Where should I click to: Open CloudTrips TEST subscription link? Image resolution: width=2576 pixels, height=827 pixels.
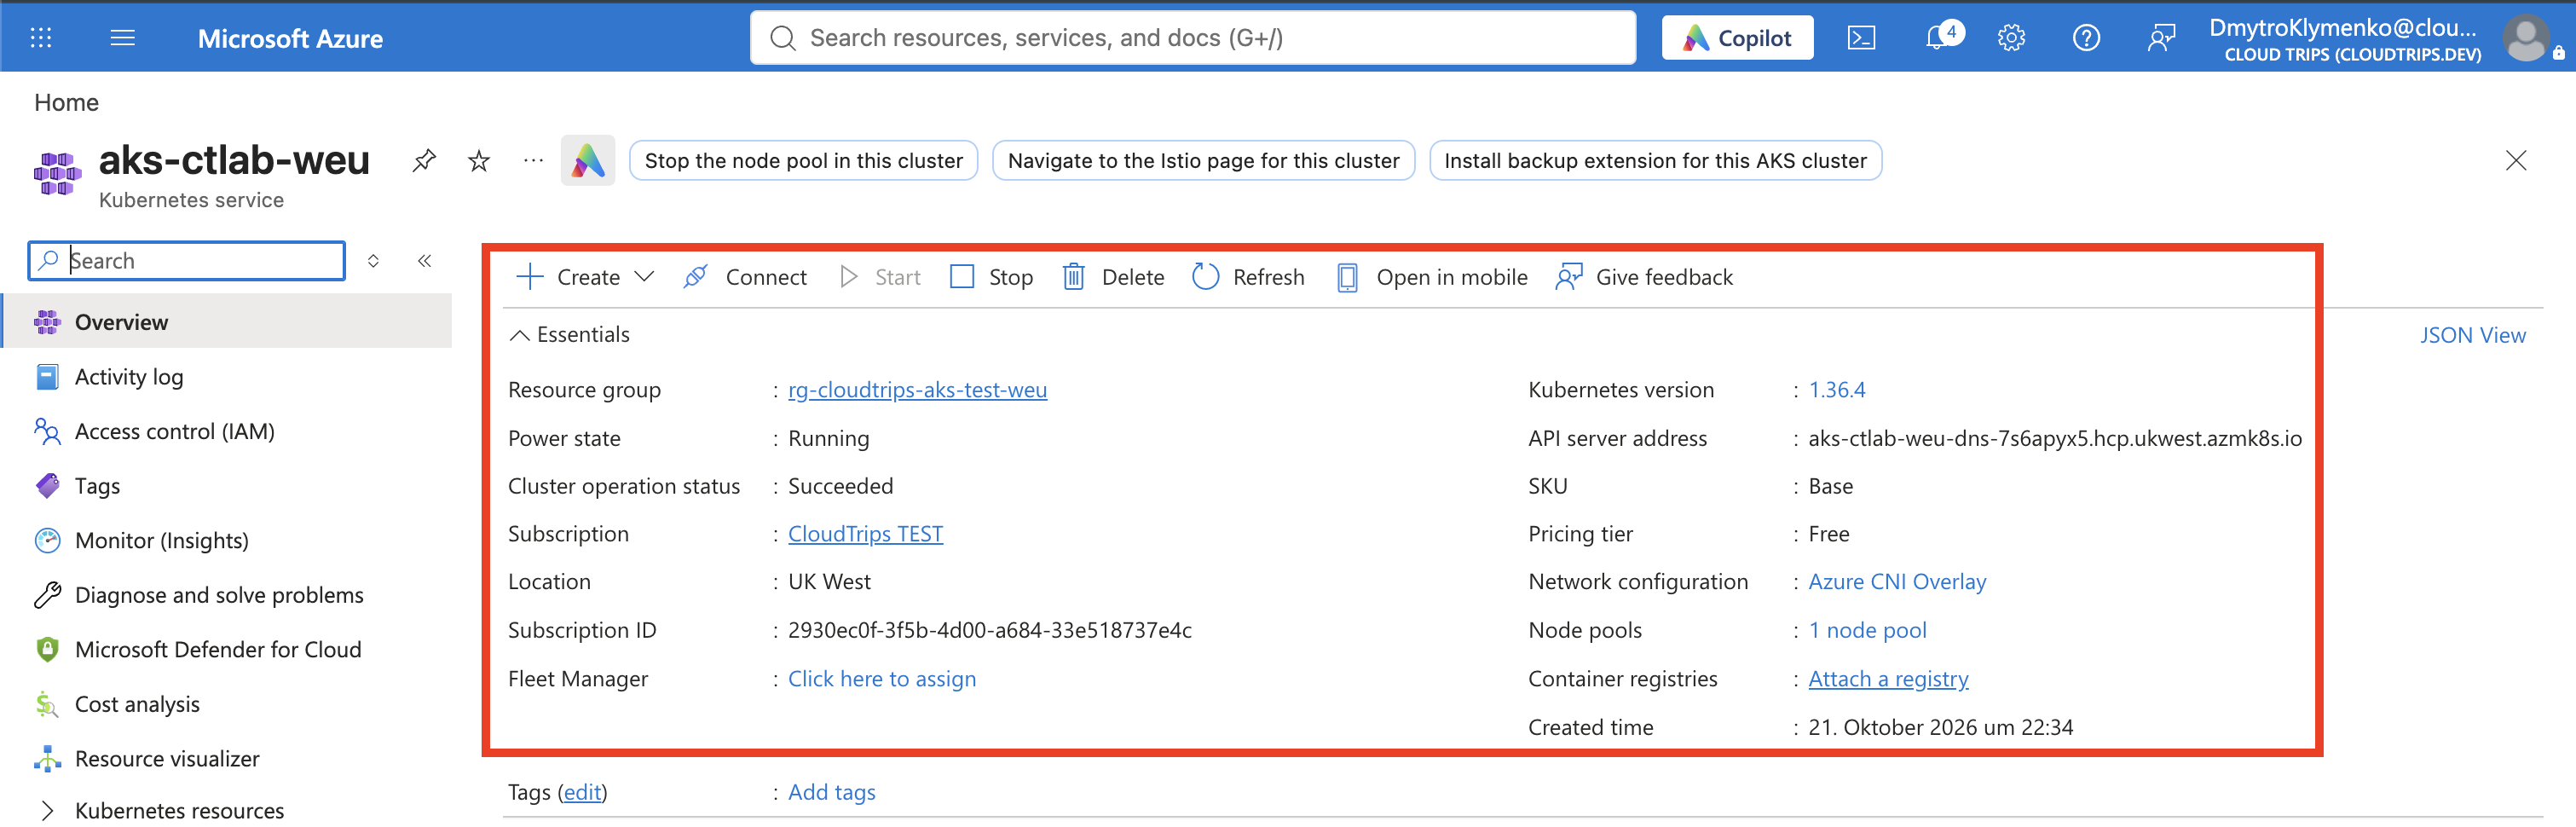[865, 534]
